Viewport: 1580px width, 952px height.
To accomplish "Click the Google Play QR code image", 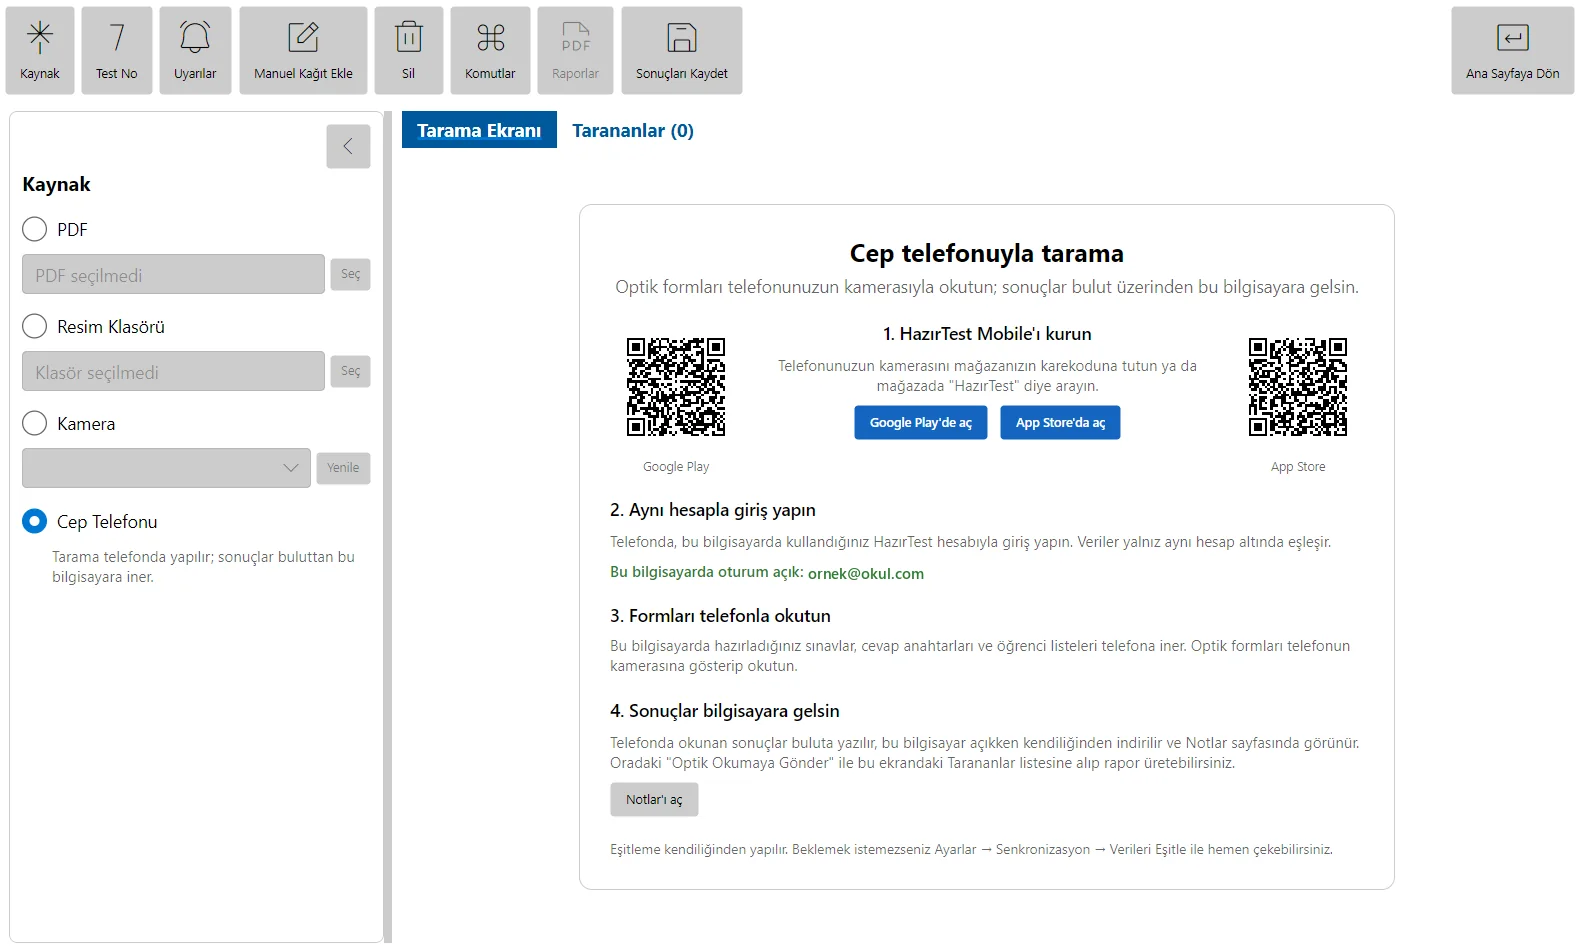I will 676,387.
